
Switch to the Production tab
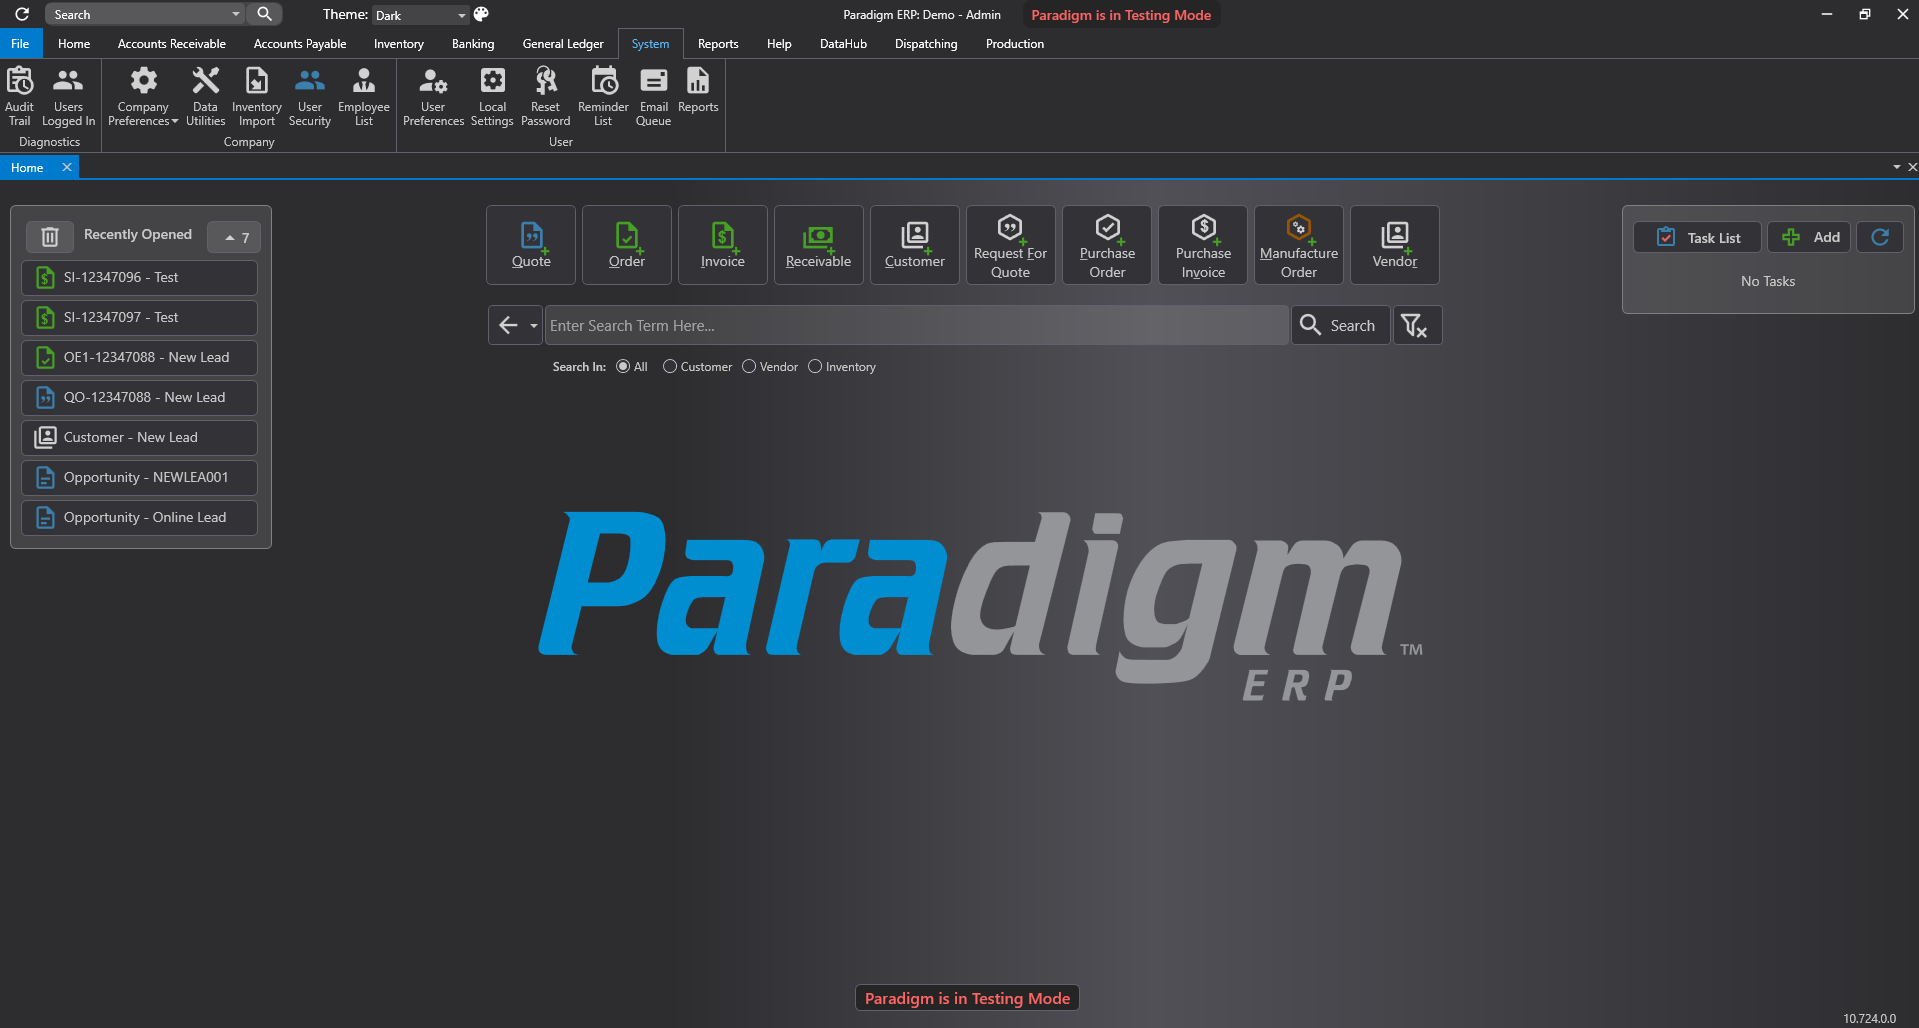1015,44
